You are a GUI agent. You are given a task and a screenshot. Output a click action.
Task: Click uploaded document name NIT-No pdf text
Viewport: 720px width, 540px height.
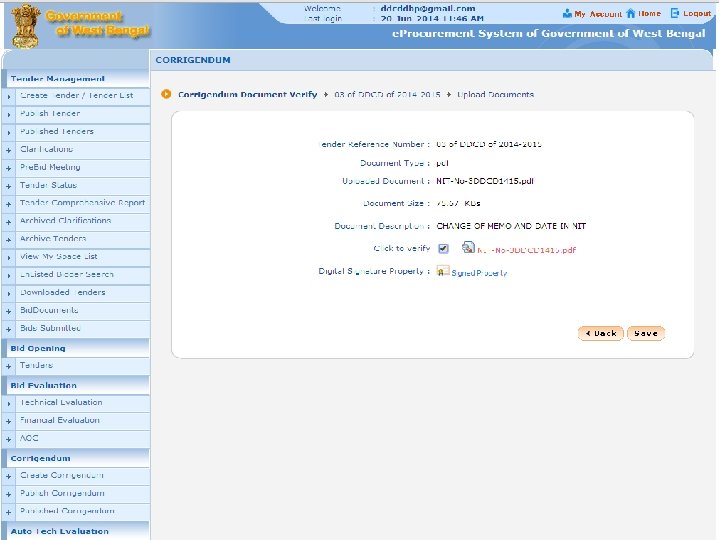pos(485,181)
